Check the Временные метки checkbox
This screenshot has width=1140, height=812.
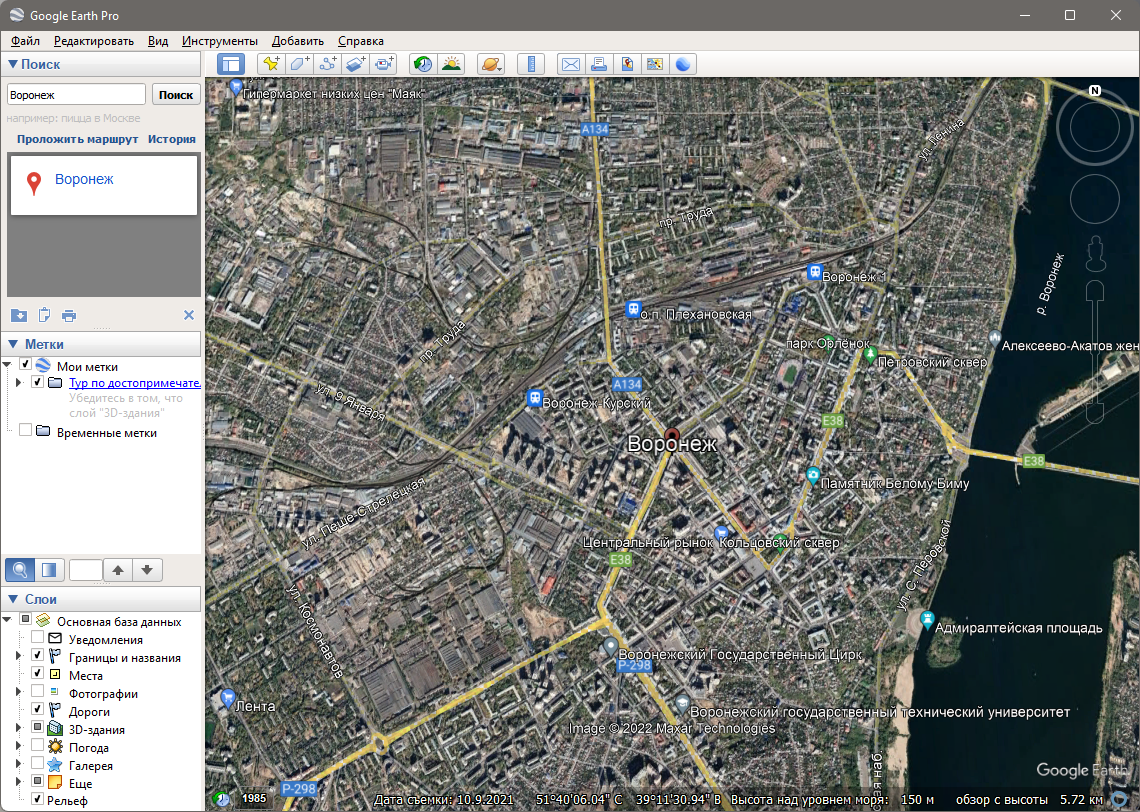[25, 432]
